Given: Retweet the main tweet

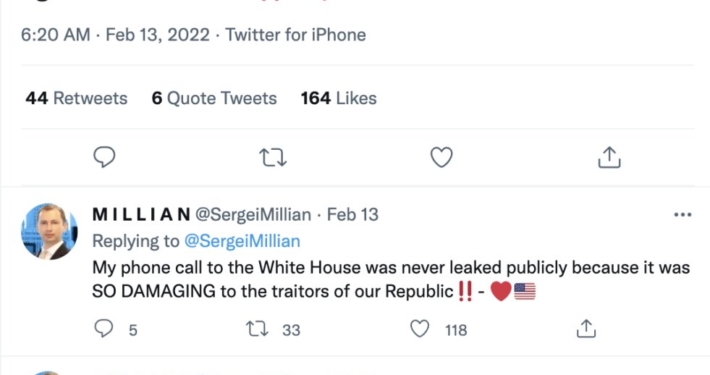Looking at the screenshot, I should click(x=273, y=158).
